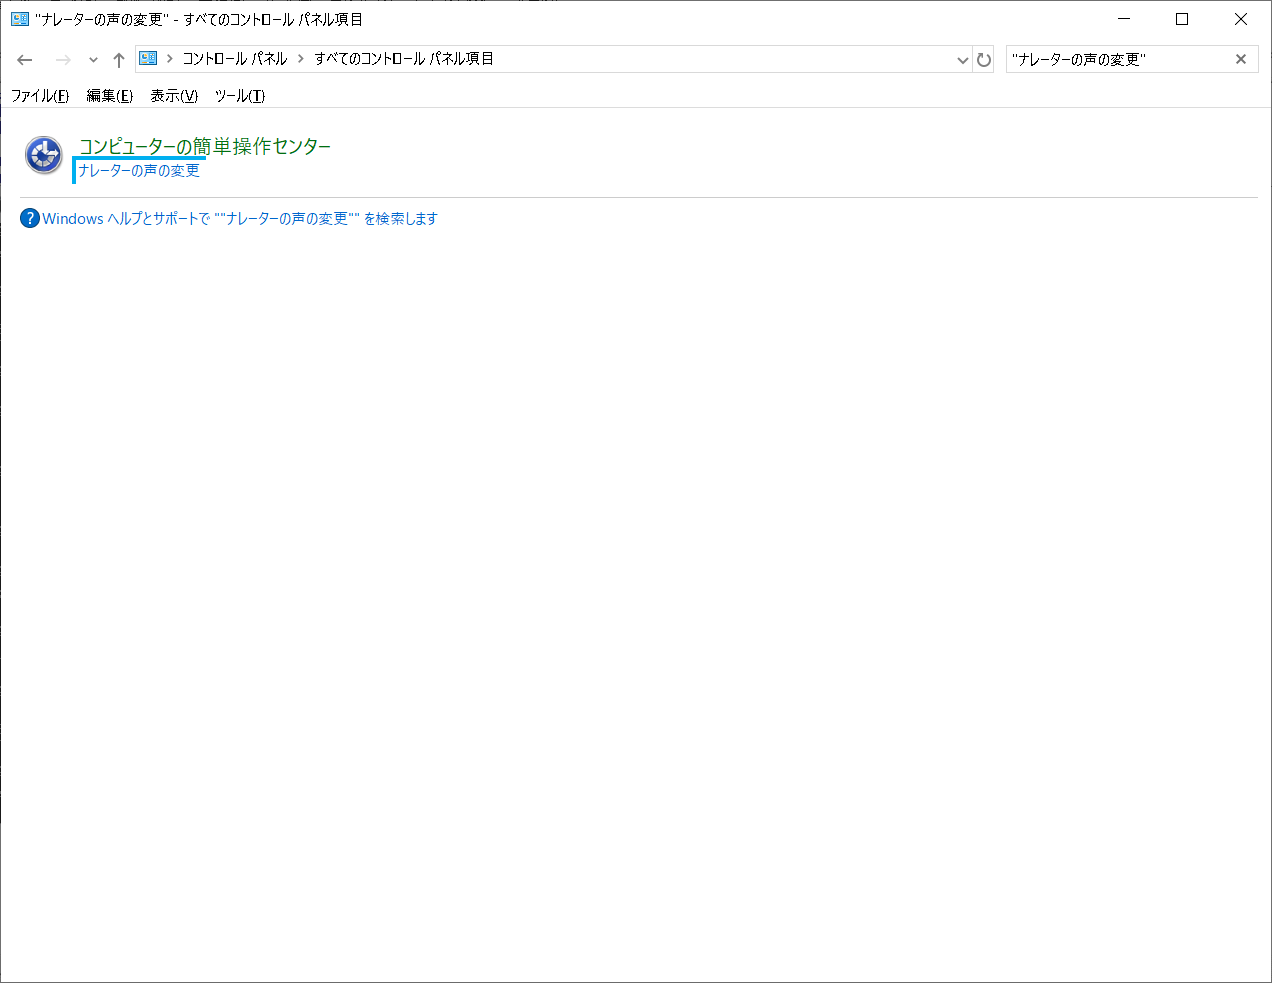Open the ナレーターの声の変更 link
Viewport: 1272px width, 983px height.
tap(139, 171)
